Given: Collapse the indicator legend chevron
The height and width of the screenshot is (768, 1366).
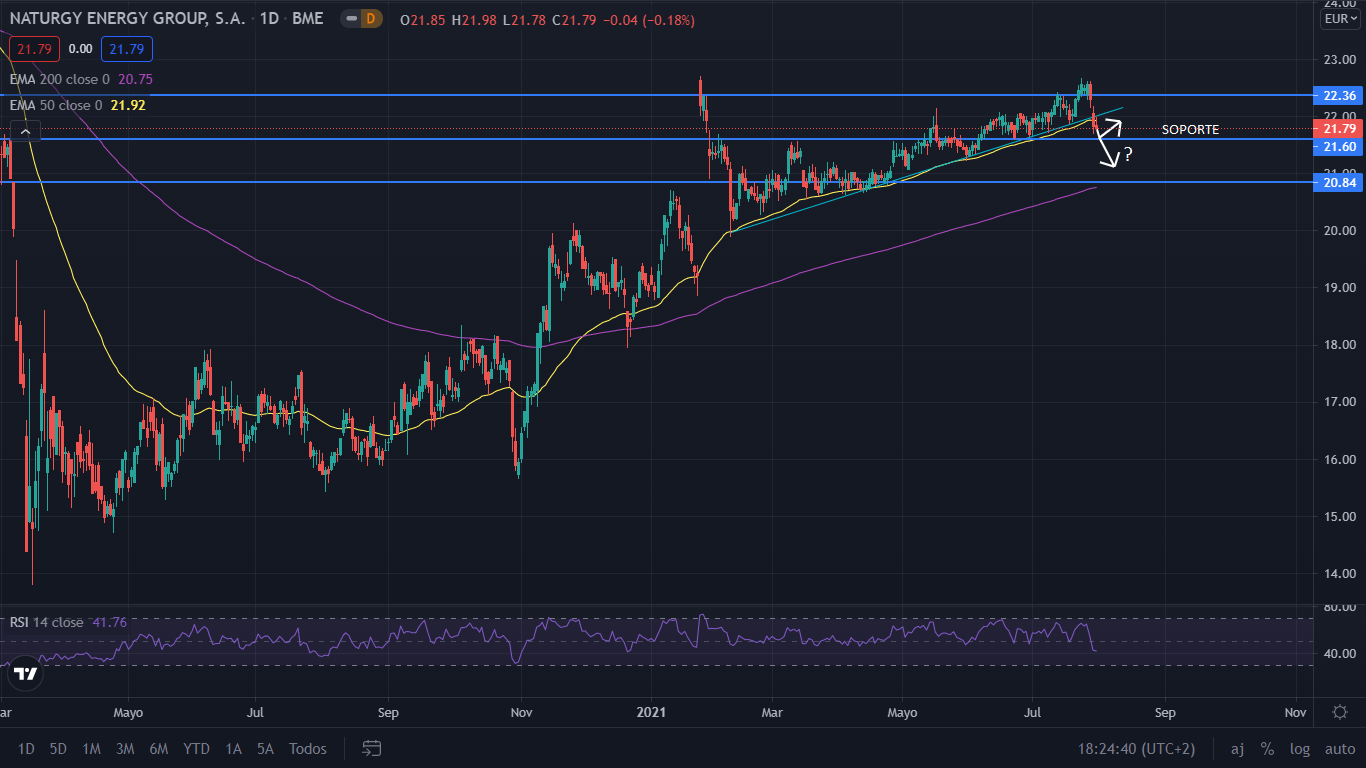Looking at the screenshot, I should click(x=26, y=131).
